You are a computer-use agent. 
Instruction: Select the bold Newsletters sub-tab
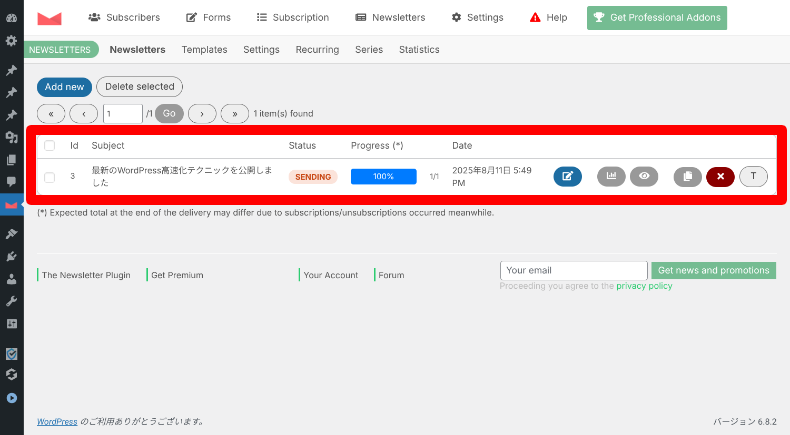click(138, 50)
